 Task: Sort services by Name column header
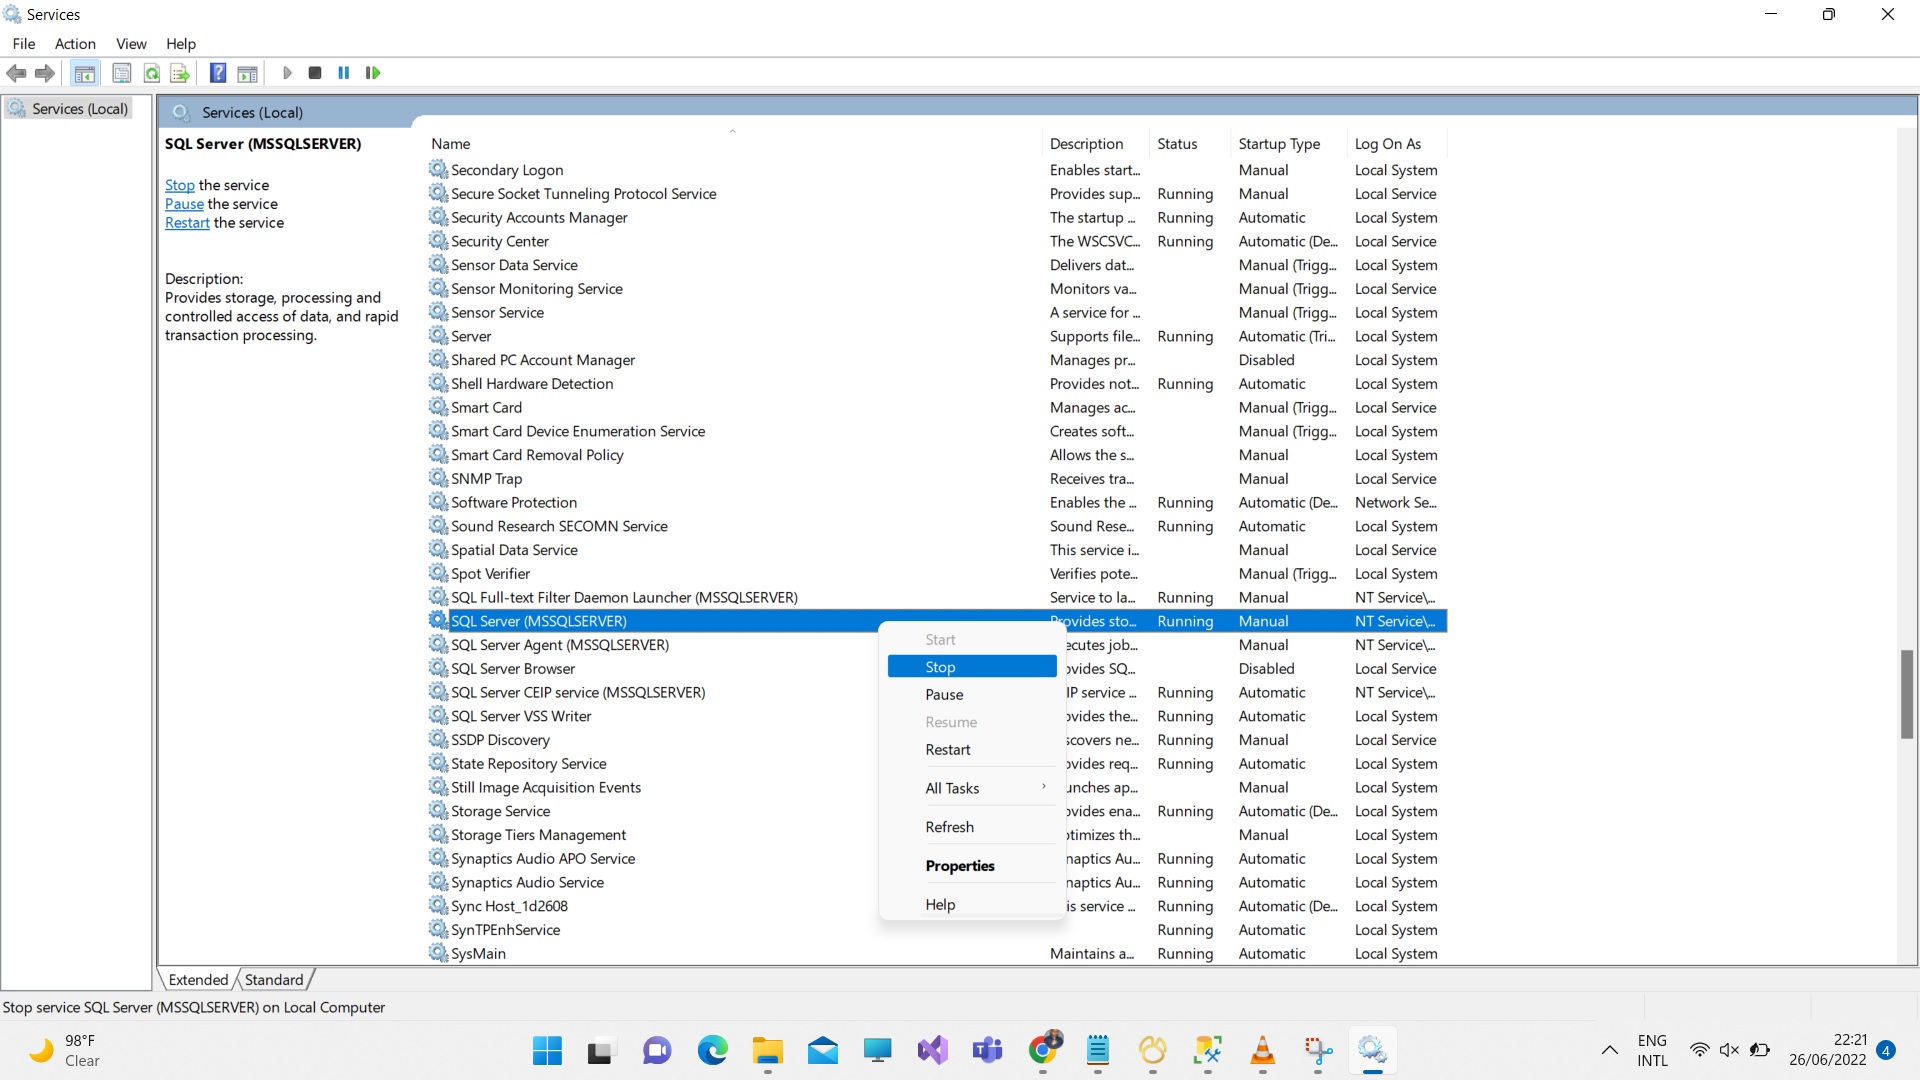pyautogui.click(x=451, y=144)
